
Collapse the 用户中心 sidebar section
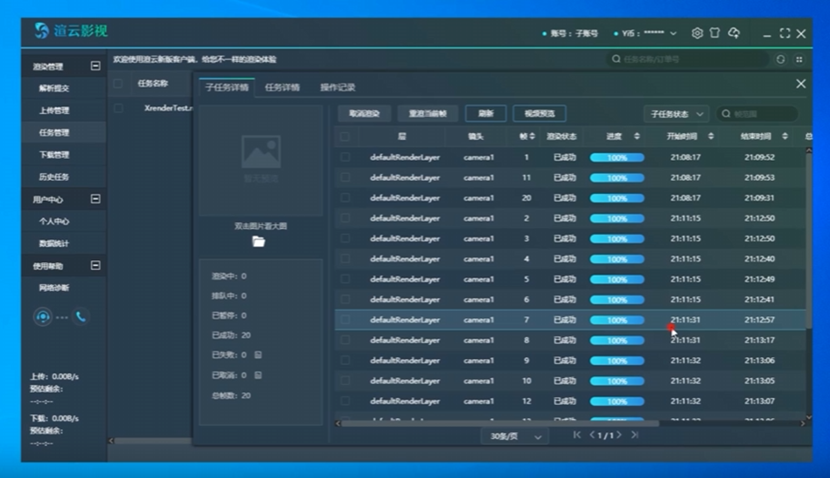click(95, 199)
